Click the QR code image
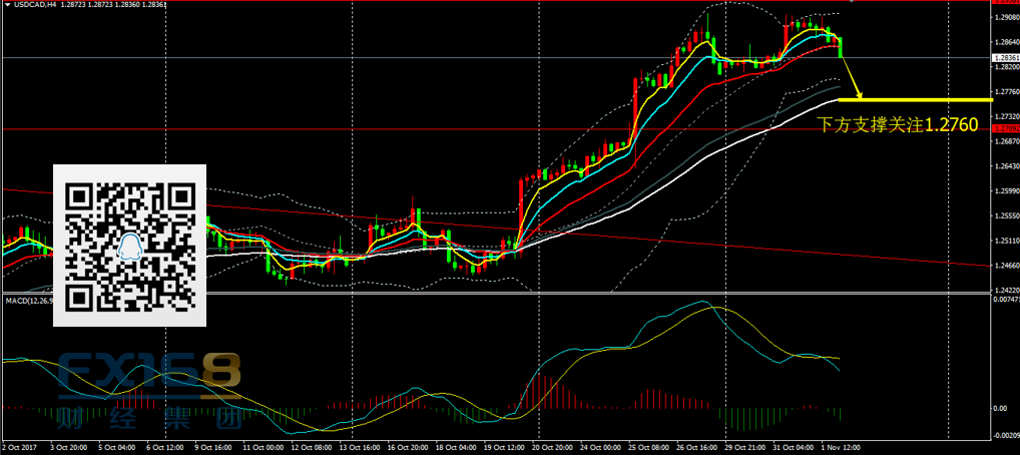 [129, 246]
